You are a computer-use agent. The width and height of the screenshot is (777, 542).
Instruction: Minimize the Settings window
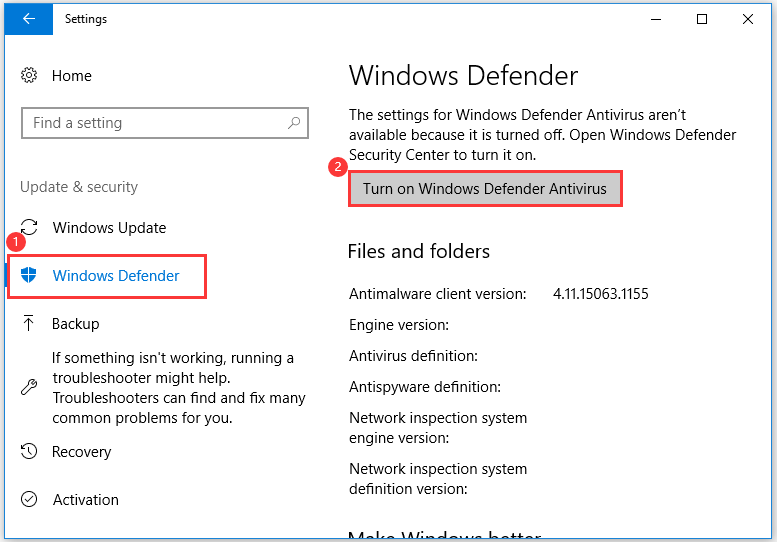pyautogui.click(x=656, y=19)
